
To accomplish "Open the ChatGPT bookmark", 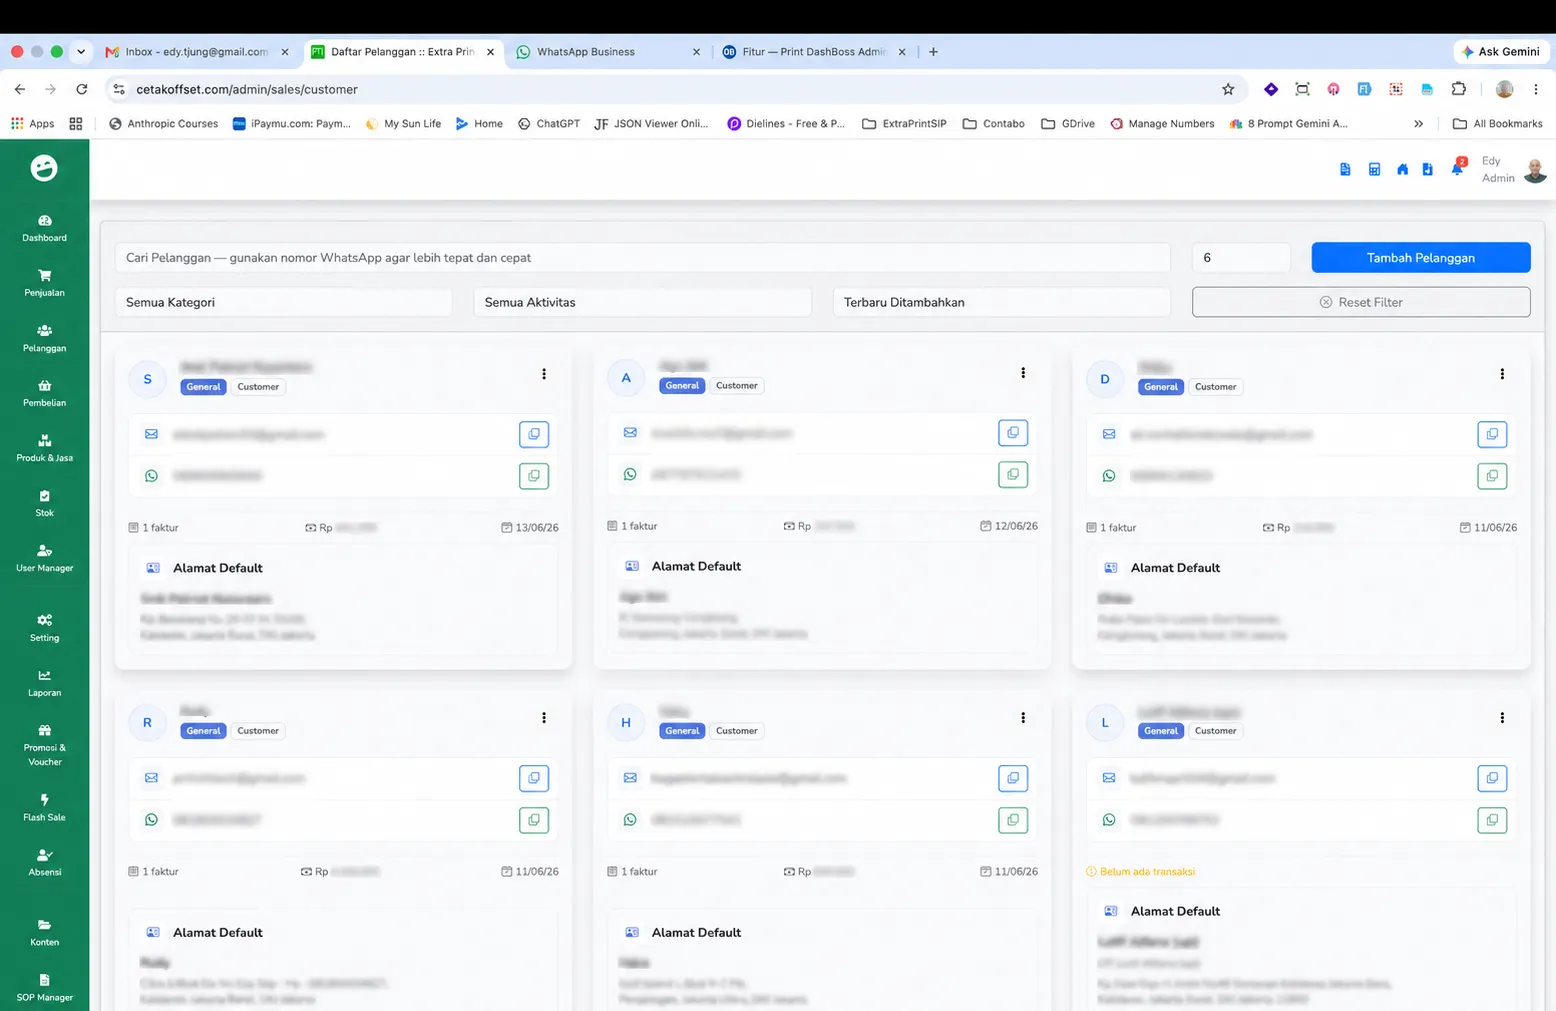I will click(549, 124).
